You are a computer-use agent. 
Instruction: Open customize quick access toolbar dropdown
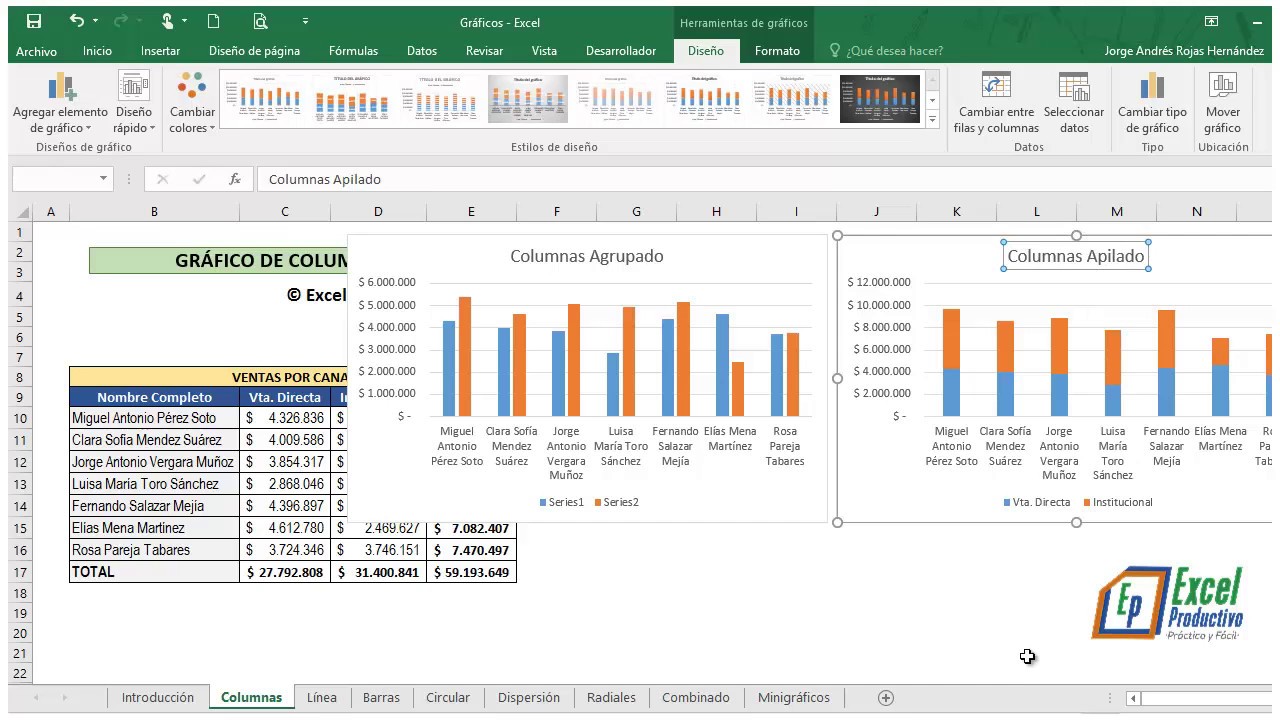click(x=305, y=21)
